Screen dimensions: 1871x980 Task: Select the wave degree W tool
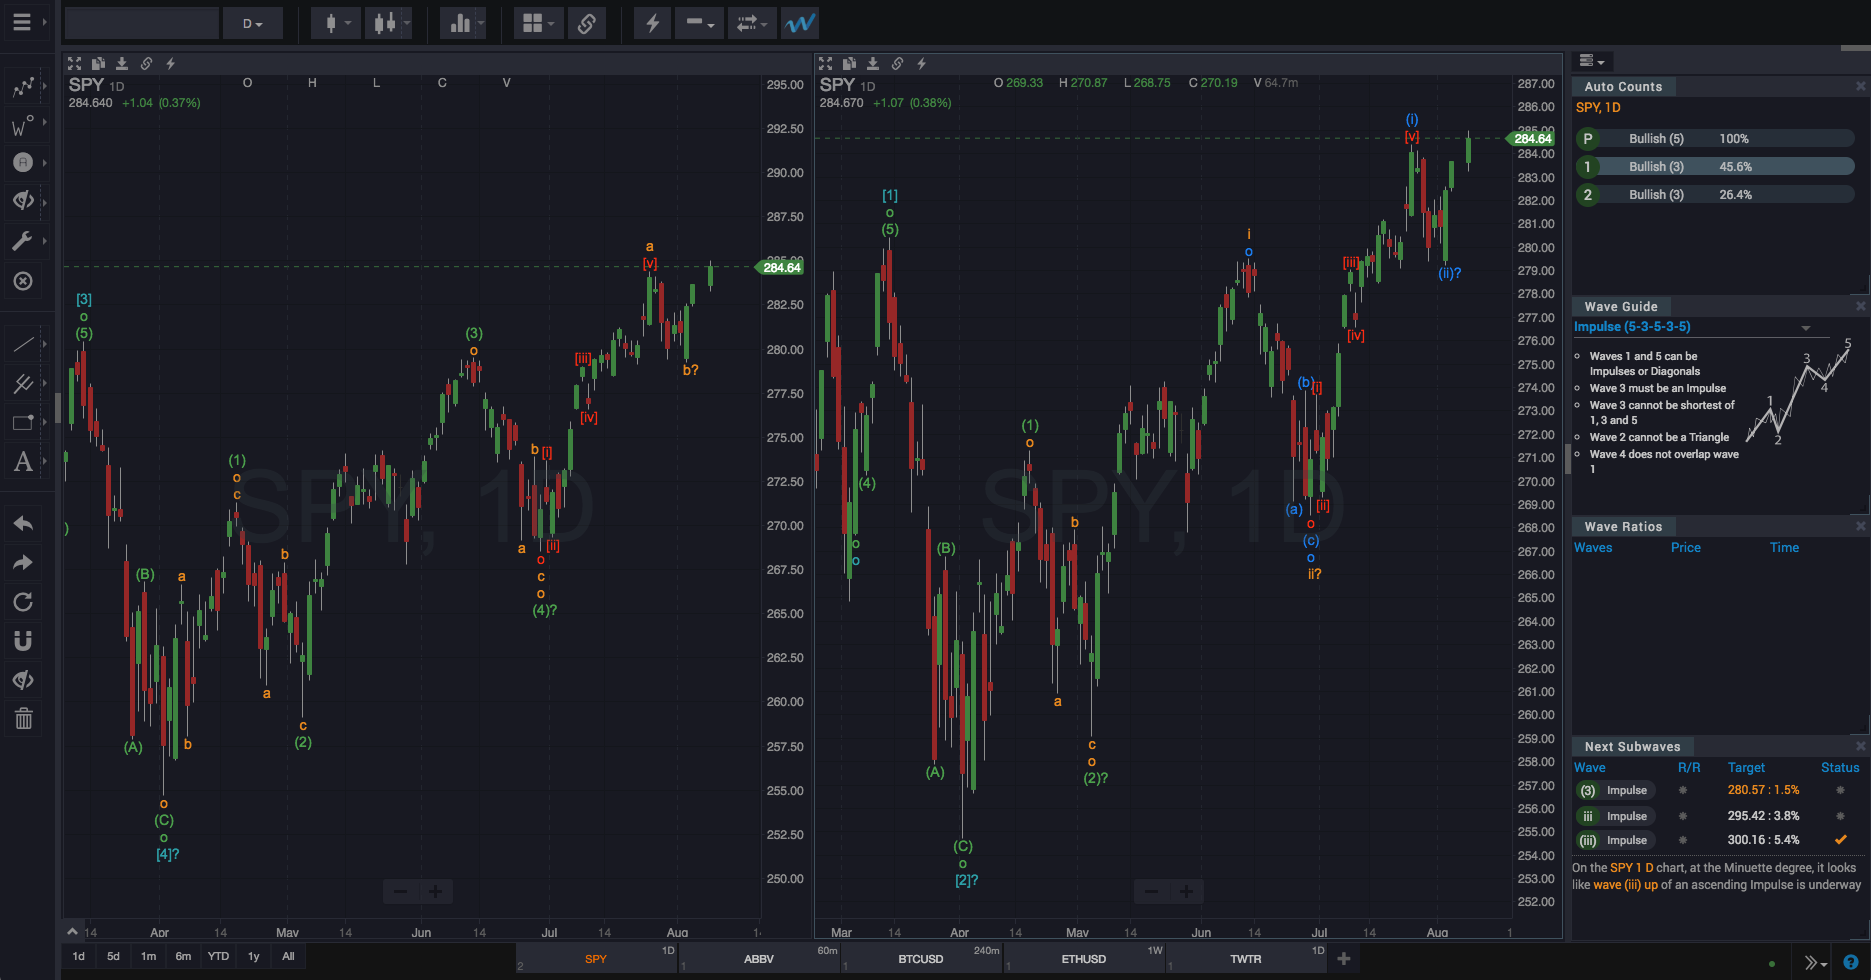pyautogui.click(x=24, y=126)
